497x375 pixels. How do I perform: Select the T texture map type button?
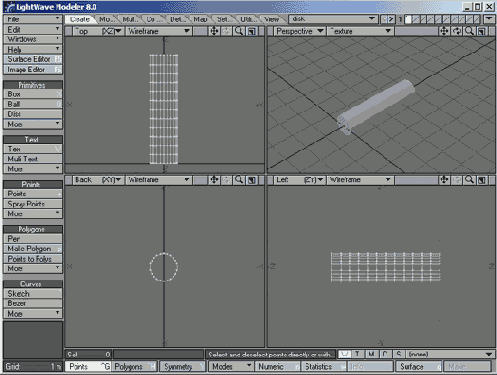(358, 354)
